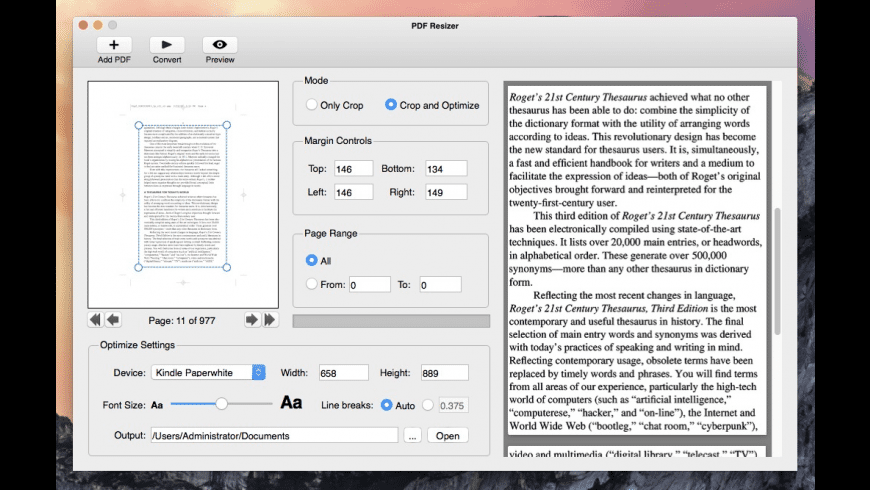Click the Right margin field
This screenshot has width=870, height=490.
(446, 192)
